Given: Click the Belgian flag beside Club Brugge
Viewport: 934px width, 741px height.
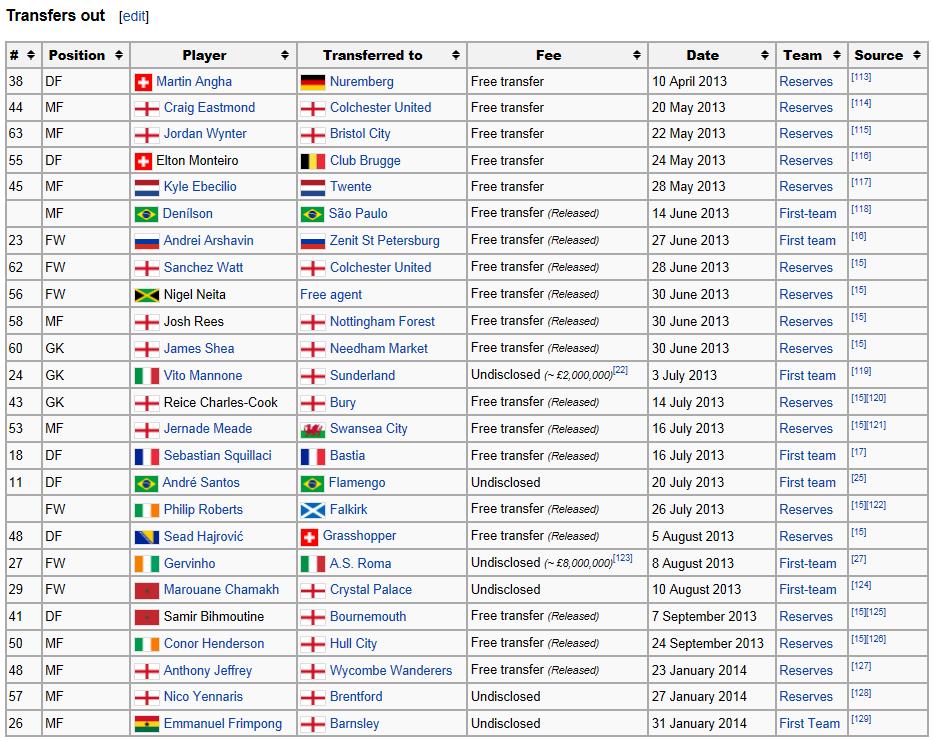Looking at the screenshot, I should tap(312, 161).
